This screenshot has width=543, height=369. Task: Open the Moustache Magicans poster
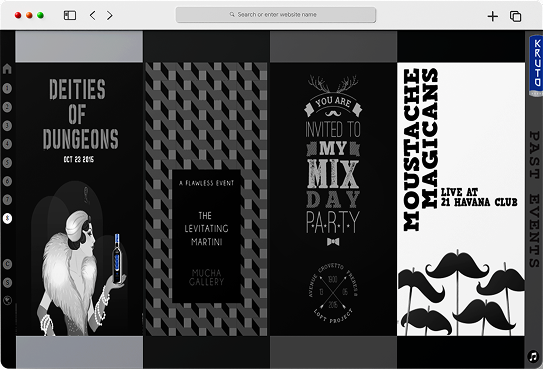(x=461, y=199)
